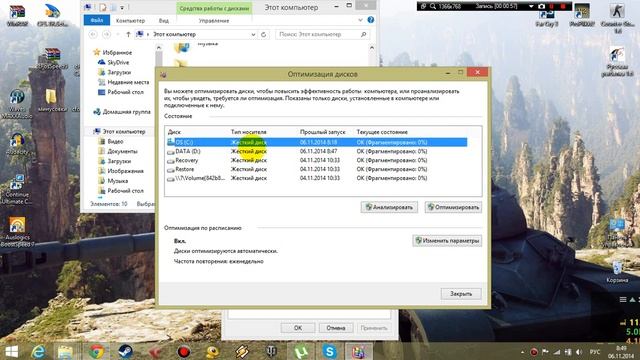Select Видео under Этот компьютер
This screenshot has width=640, height=360.
[x=115, y=141]
